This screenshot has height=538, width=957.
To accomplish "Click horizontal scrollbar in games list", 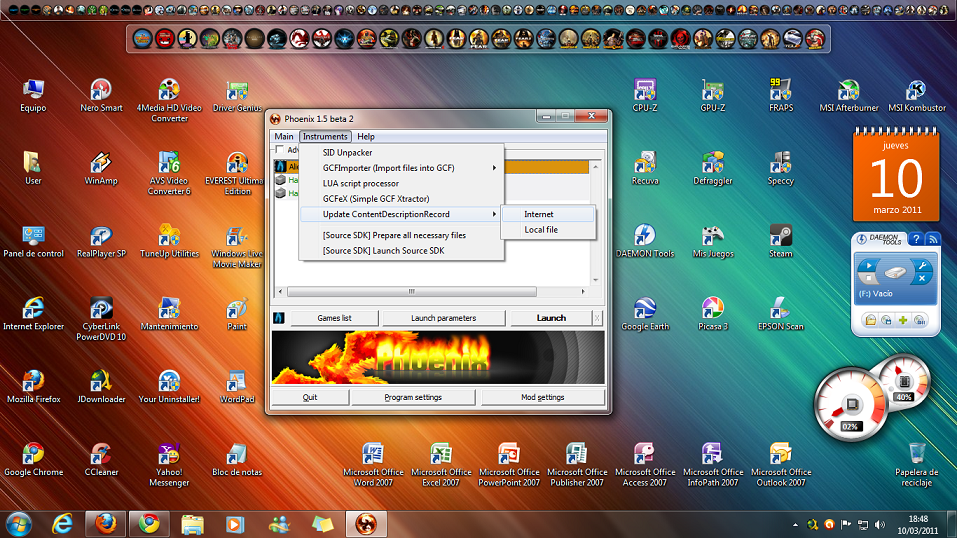I will click(x=411, y=292).
